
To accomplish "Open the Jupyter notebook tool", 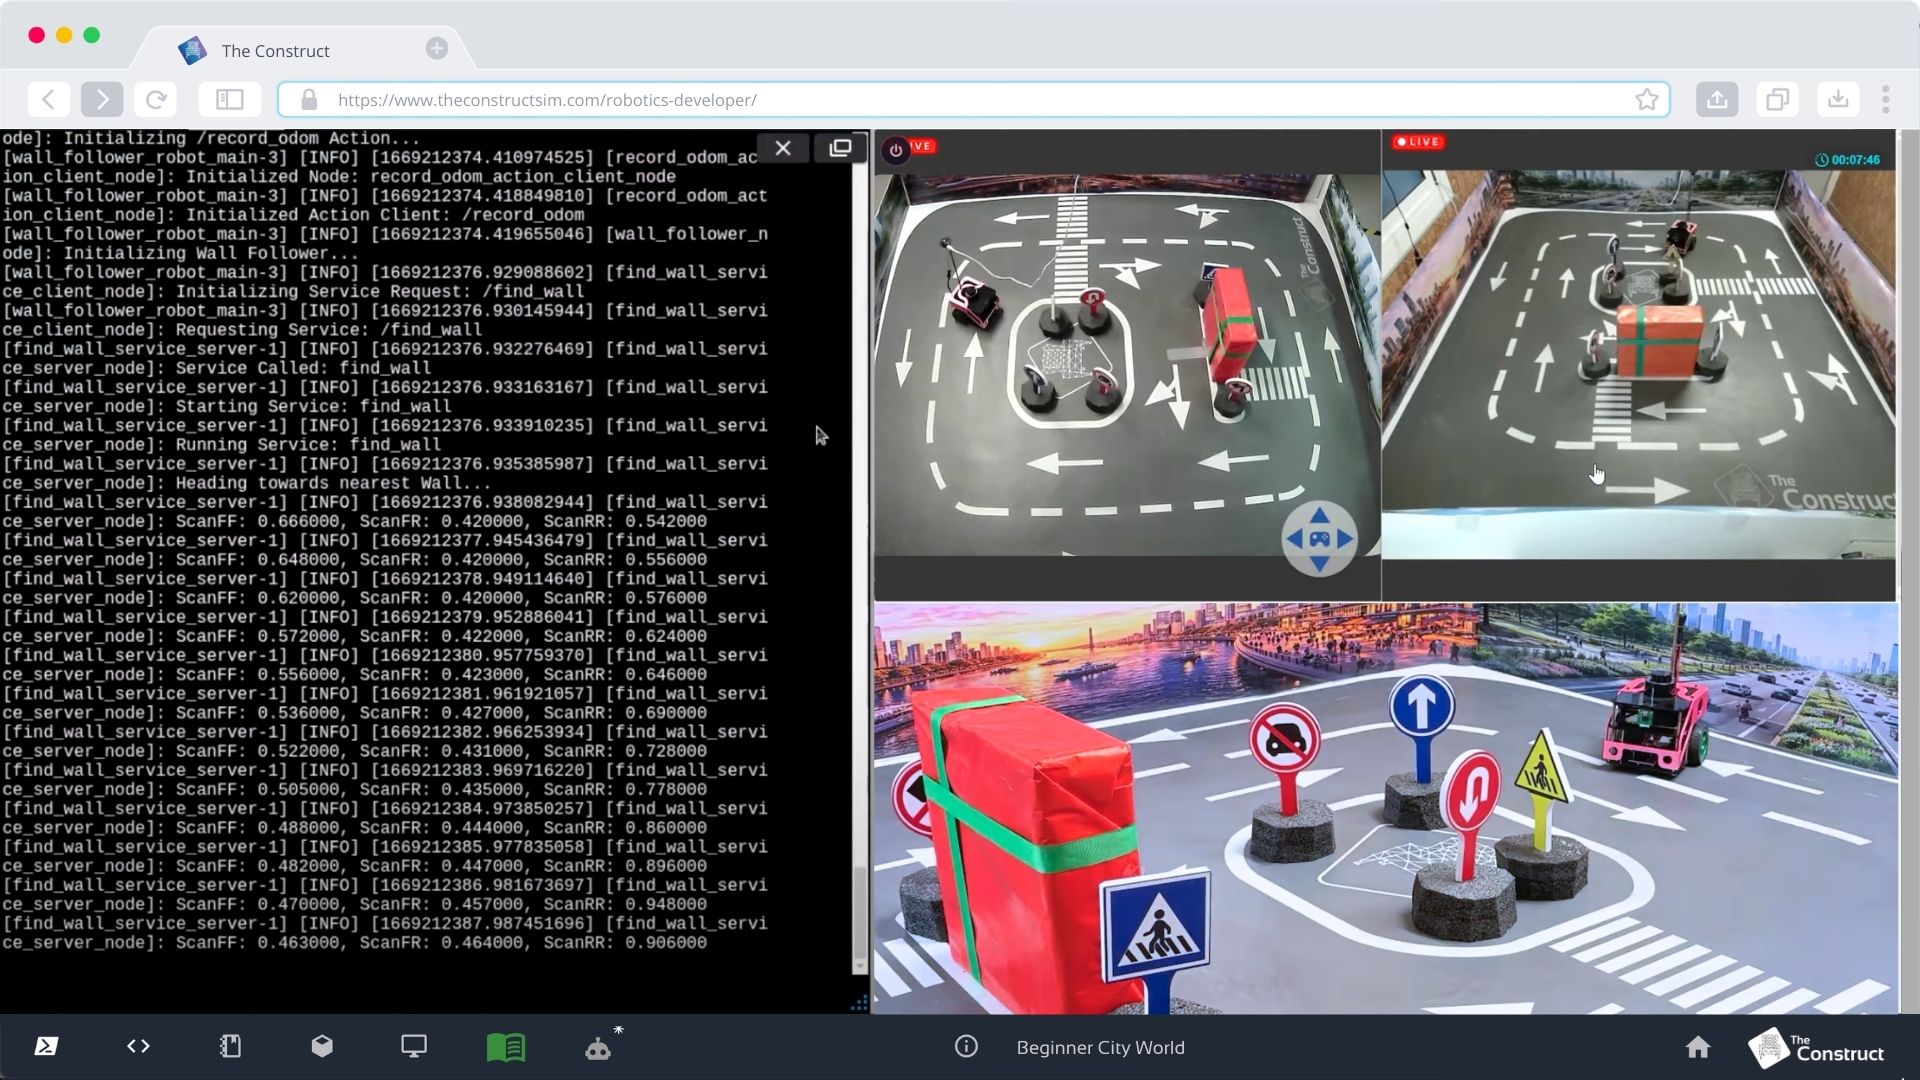I will coord(230,1046).
